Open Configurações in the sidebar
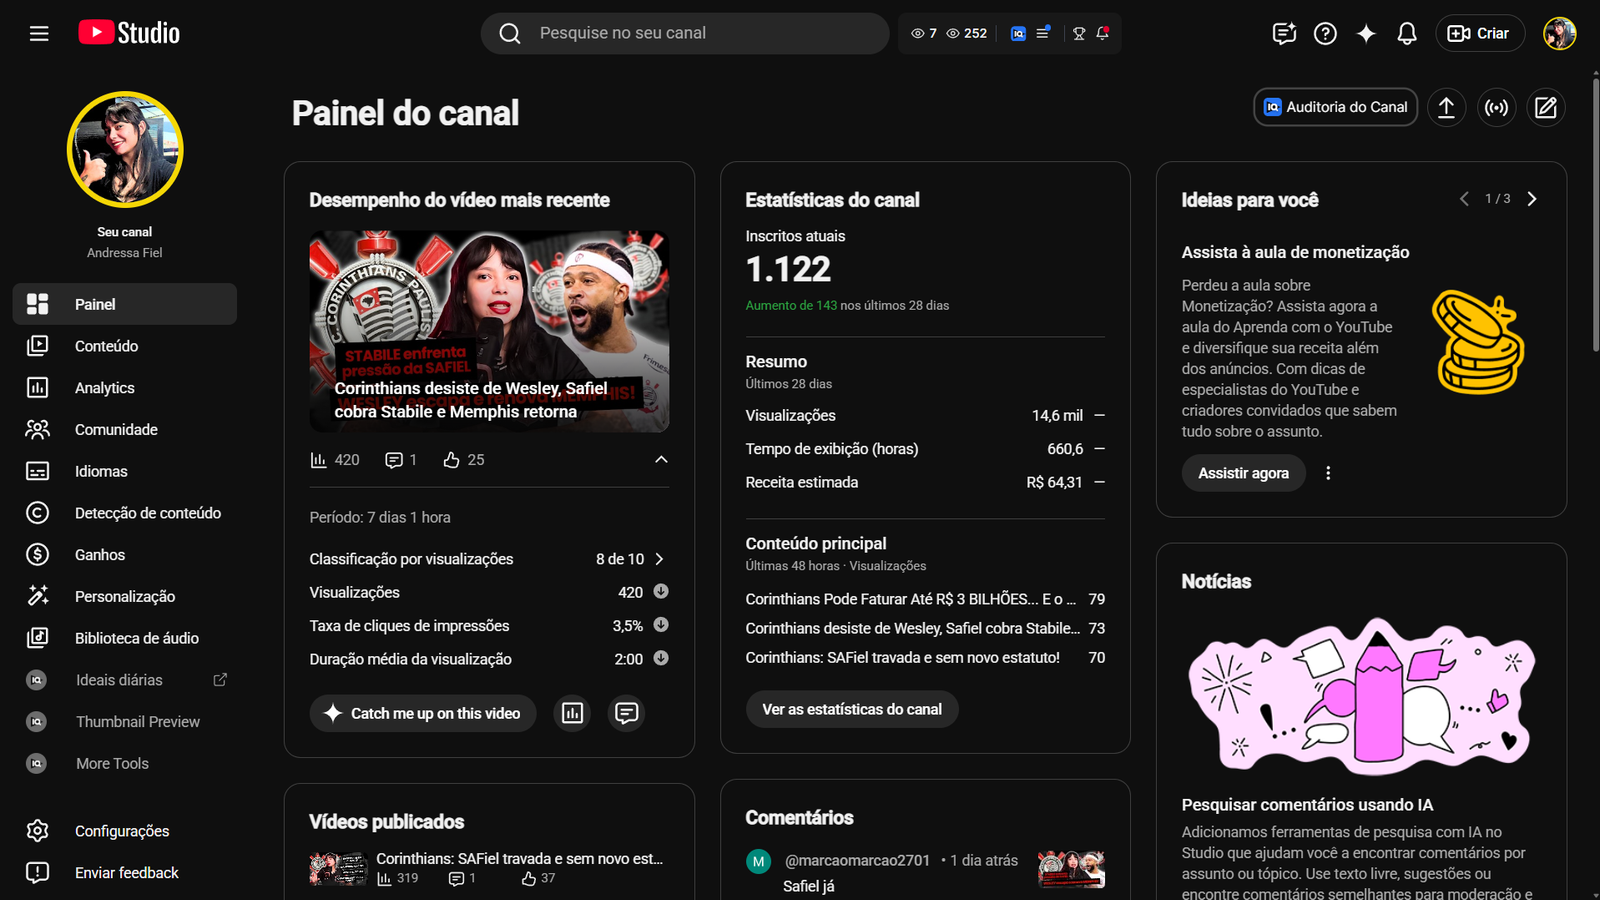The height and width of the screenshot is (900, 1600). pos(125,831)
